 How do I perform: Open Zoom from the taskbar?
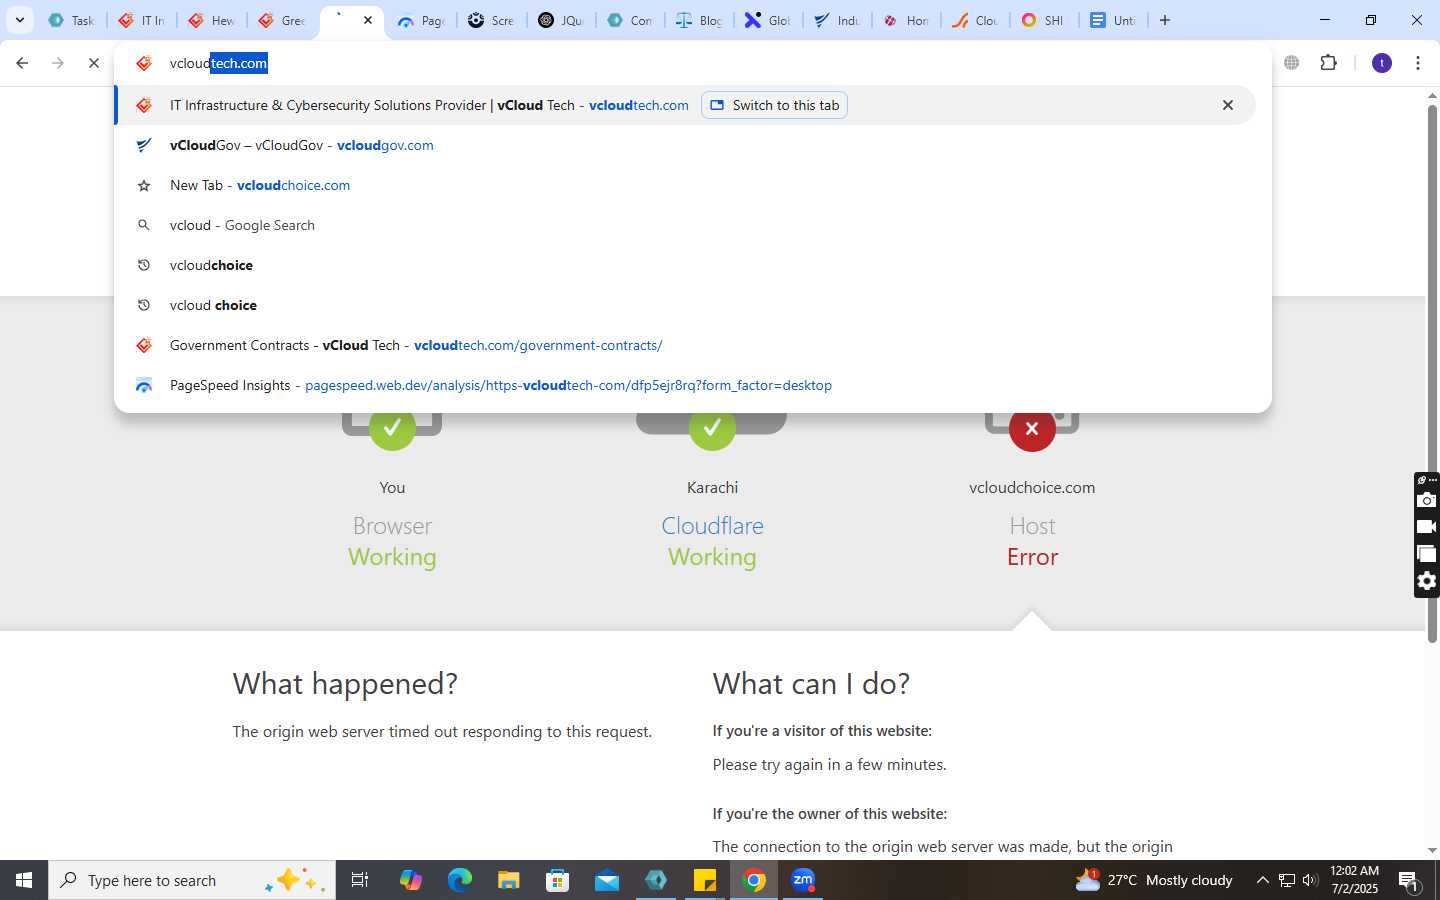pos(803,880)
